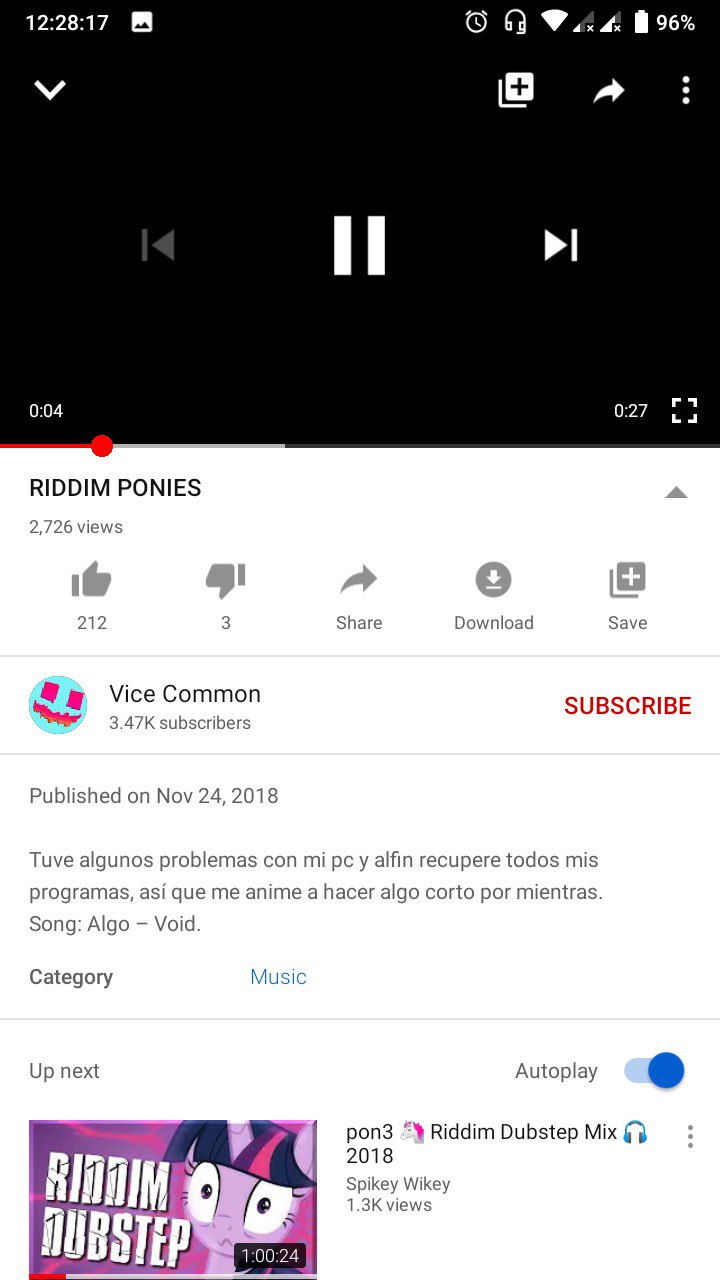This screenshot has width=720, height=1280.
Task: Pause the playing video
Action: (359, 245)
